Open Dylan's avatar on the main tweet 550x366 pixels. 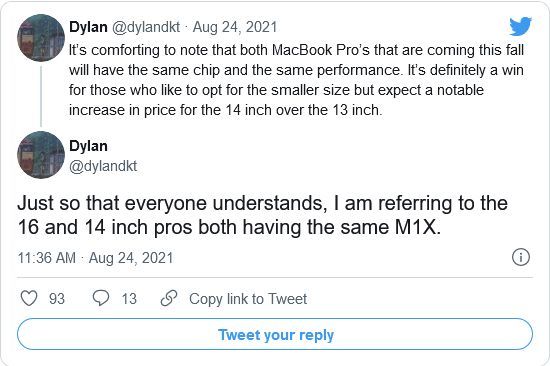tap(41, 155)
